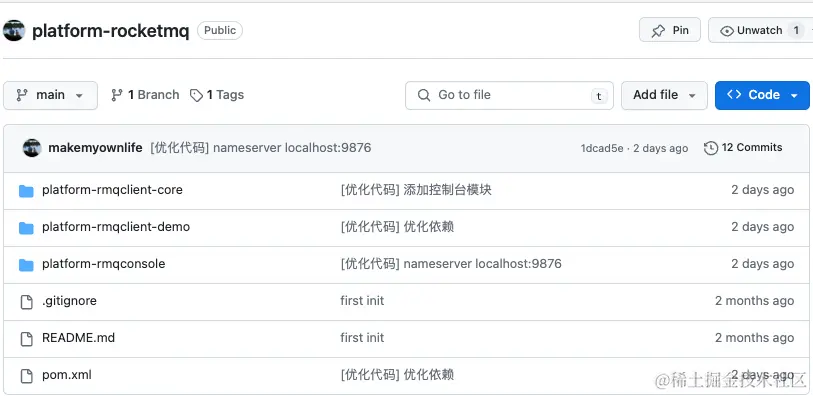Open 优化依赖 commit message for platform-rmqclient-demo
This screenshot has width=813, height=396.
[397, 227]
